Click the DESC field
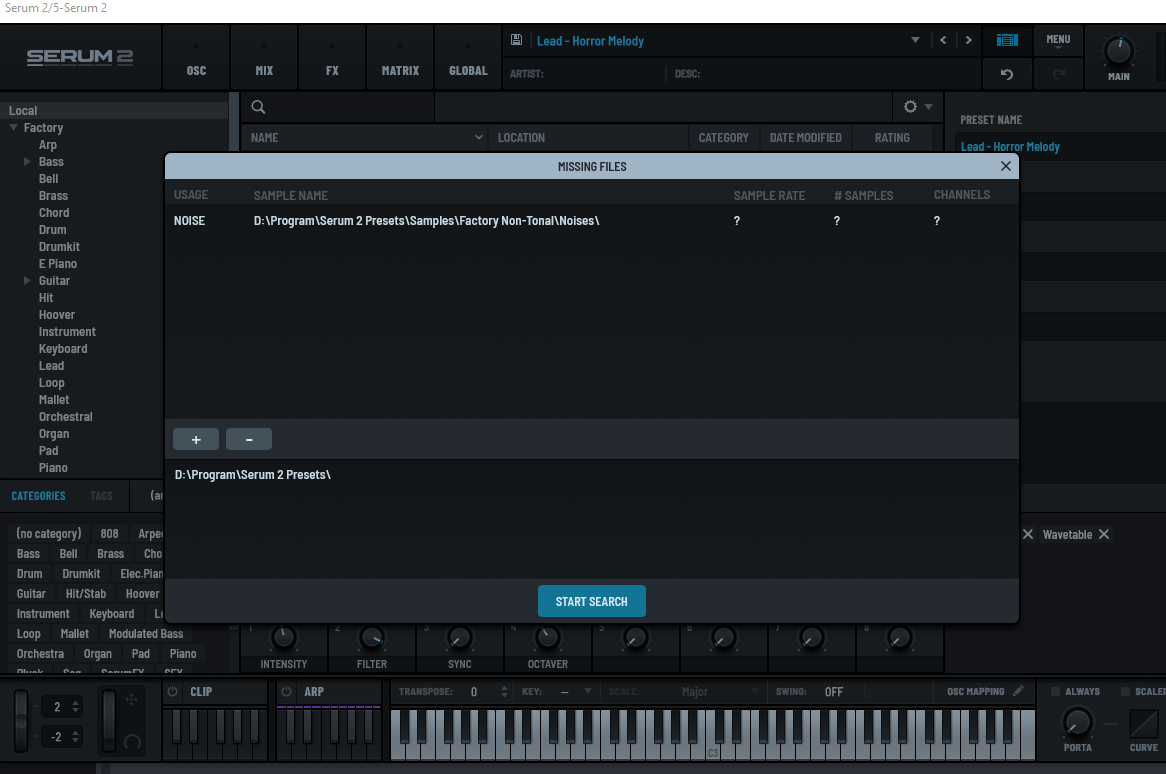The image size is (1166, 774). [x=825, y=74]
